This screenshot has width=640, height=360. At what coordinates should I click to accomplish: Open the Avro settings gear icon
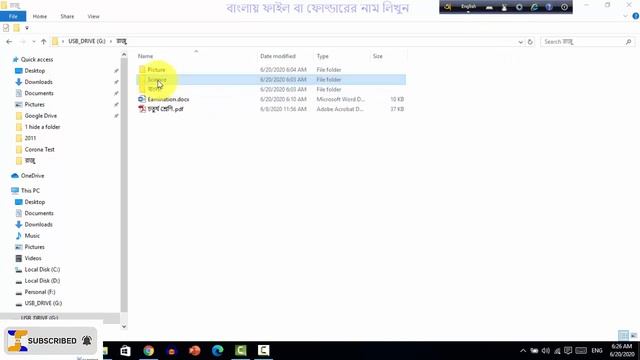pos(519,7)
